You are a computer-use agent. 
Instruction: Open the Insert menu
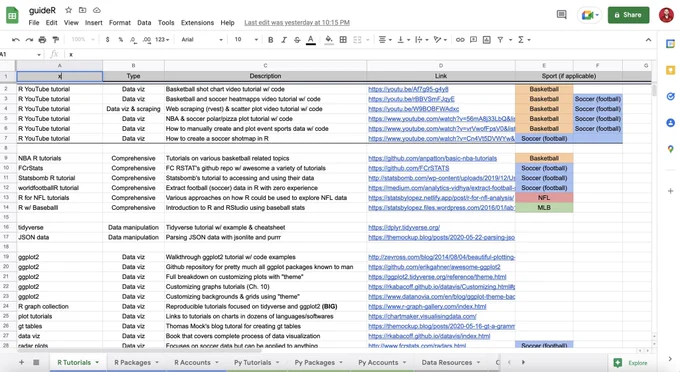coord(94,23)
